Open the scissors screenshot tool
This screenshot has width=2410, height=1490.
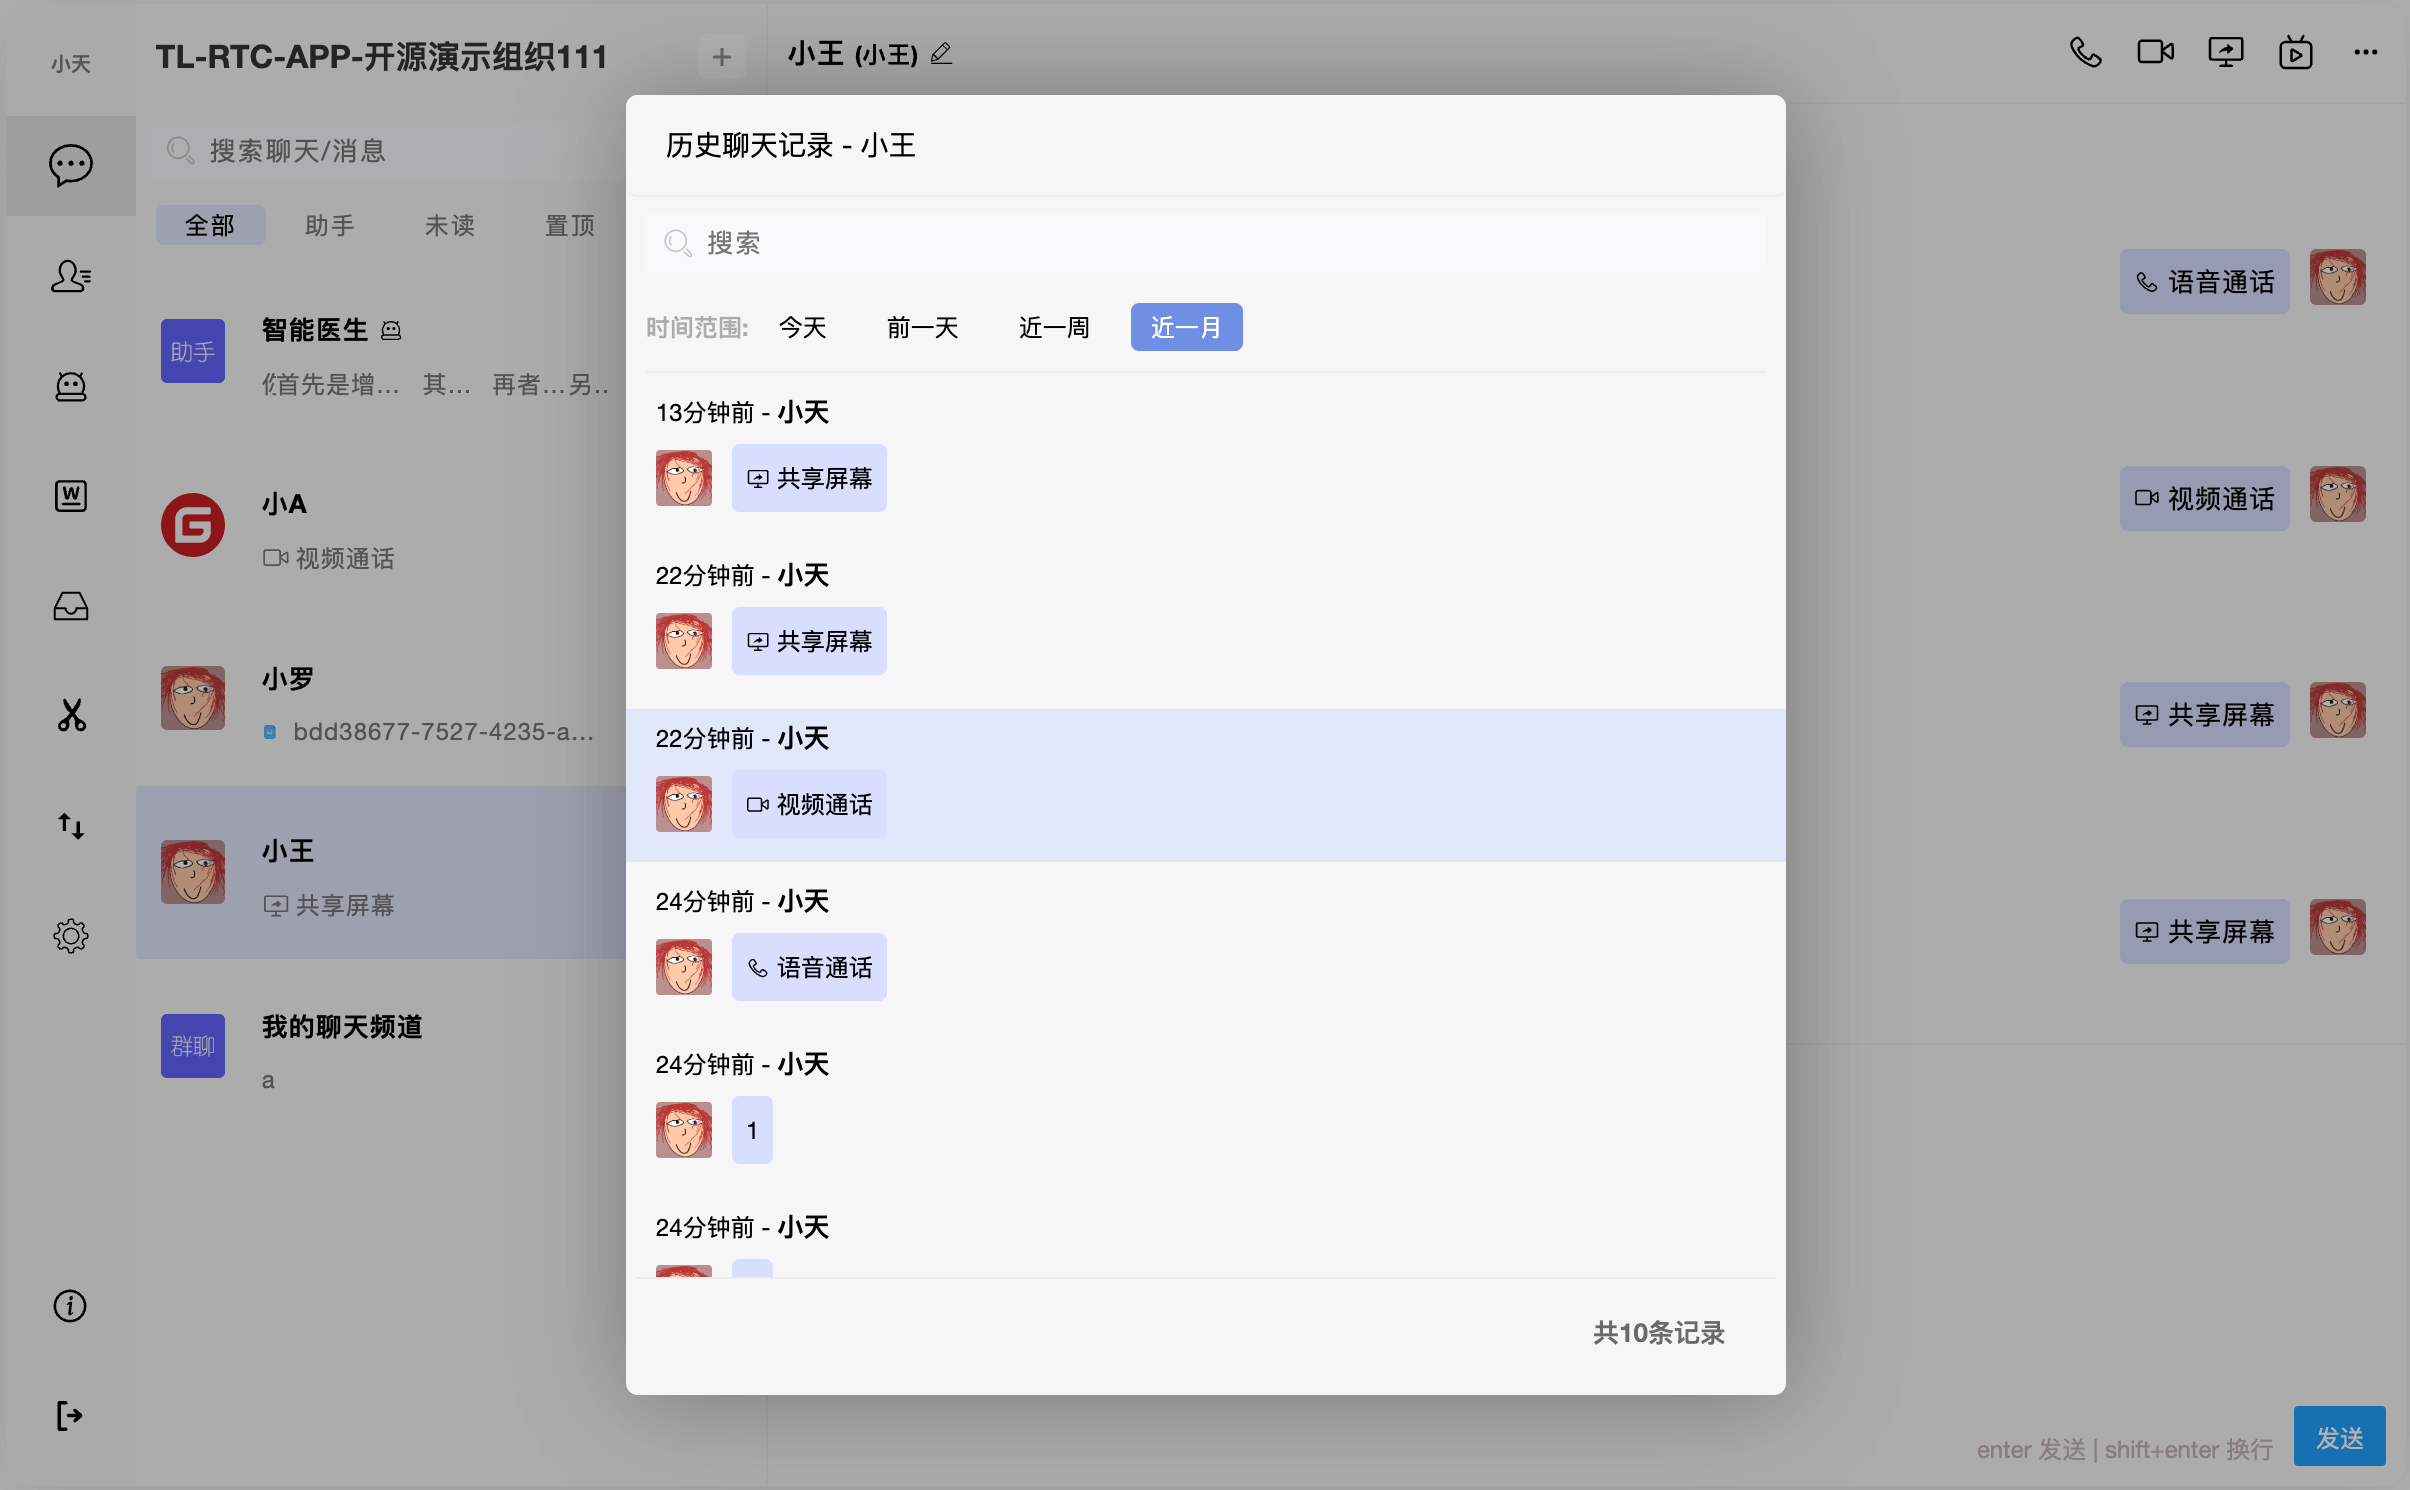70,715
